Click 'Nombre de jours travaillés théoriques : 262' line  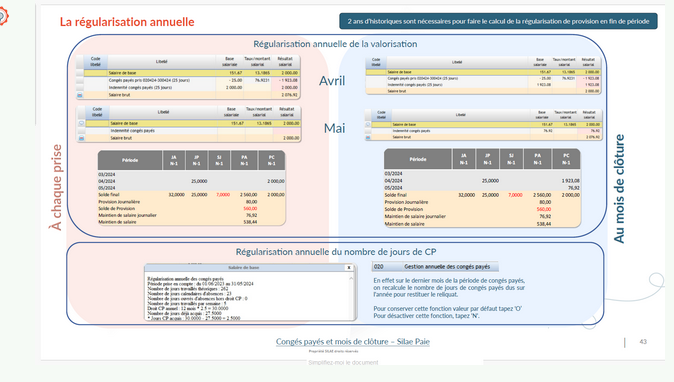pos(188,289)
